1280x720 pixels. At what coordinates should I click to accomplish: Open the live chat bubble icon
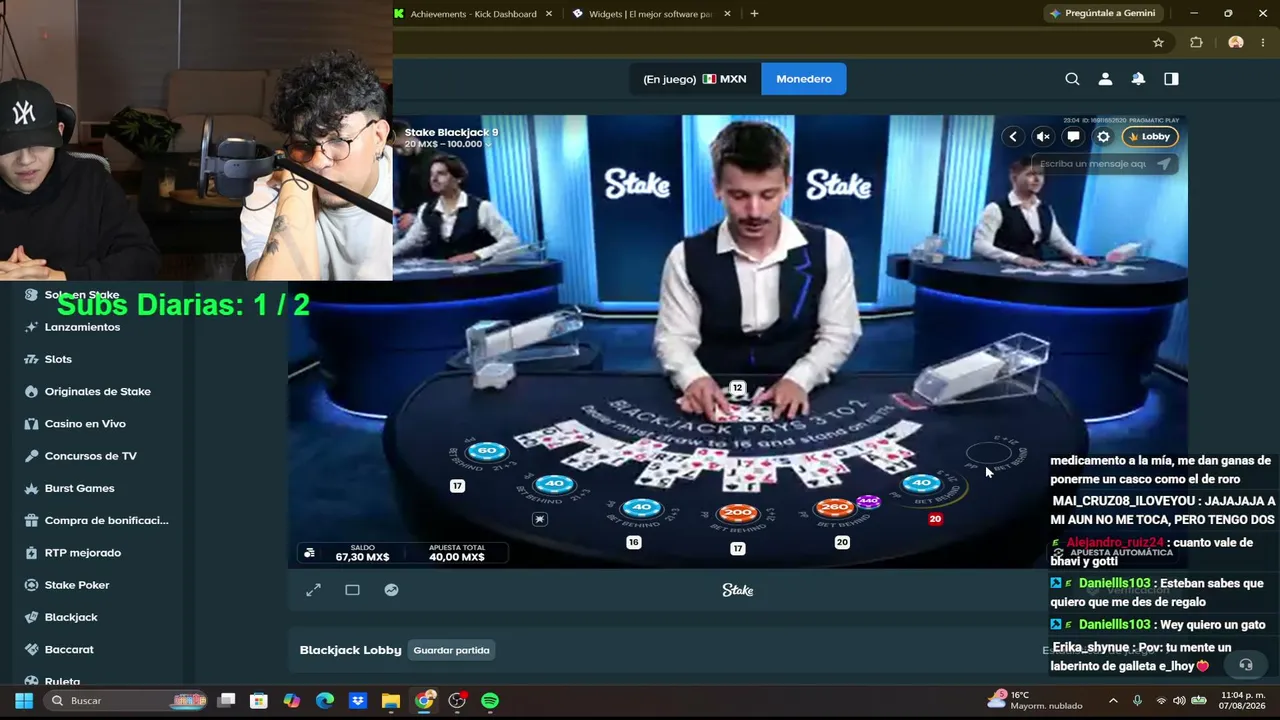coord(1073,137)
